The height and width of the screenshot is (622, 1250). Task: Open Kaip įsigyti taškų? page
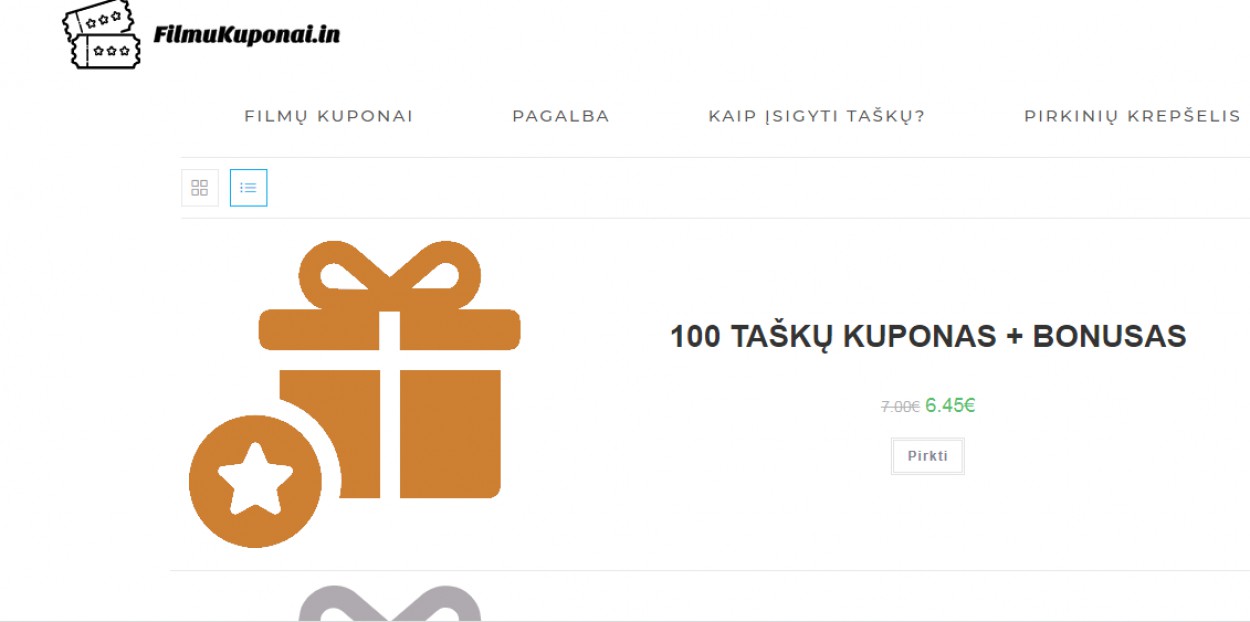click(817, 116)
